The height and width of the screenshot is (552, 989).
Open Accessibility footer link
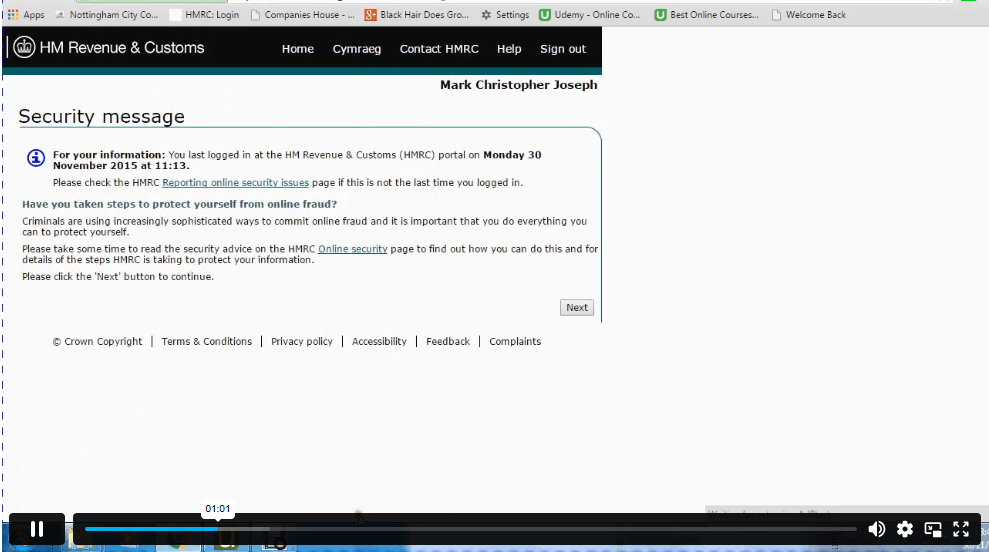coord(379,341)
